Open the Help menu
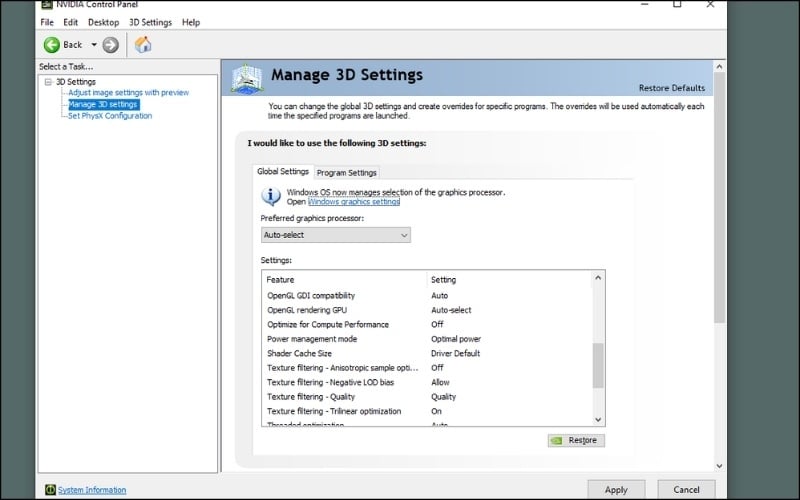 click(191, 22)
